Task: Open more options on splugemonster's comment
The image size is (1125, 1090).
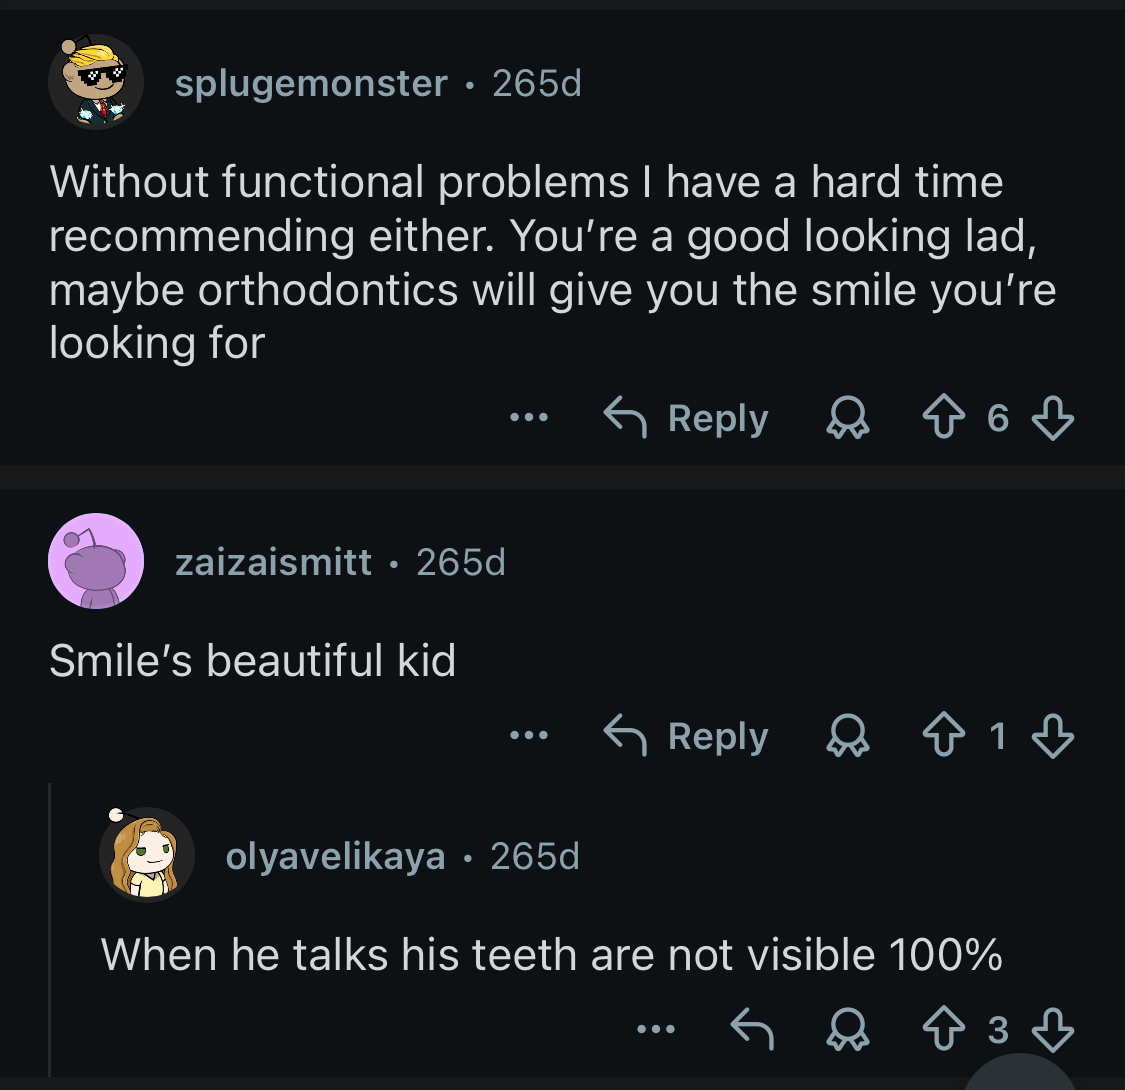Action: coord(528,418)
